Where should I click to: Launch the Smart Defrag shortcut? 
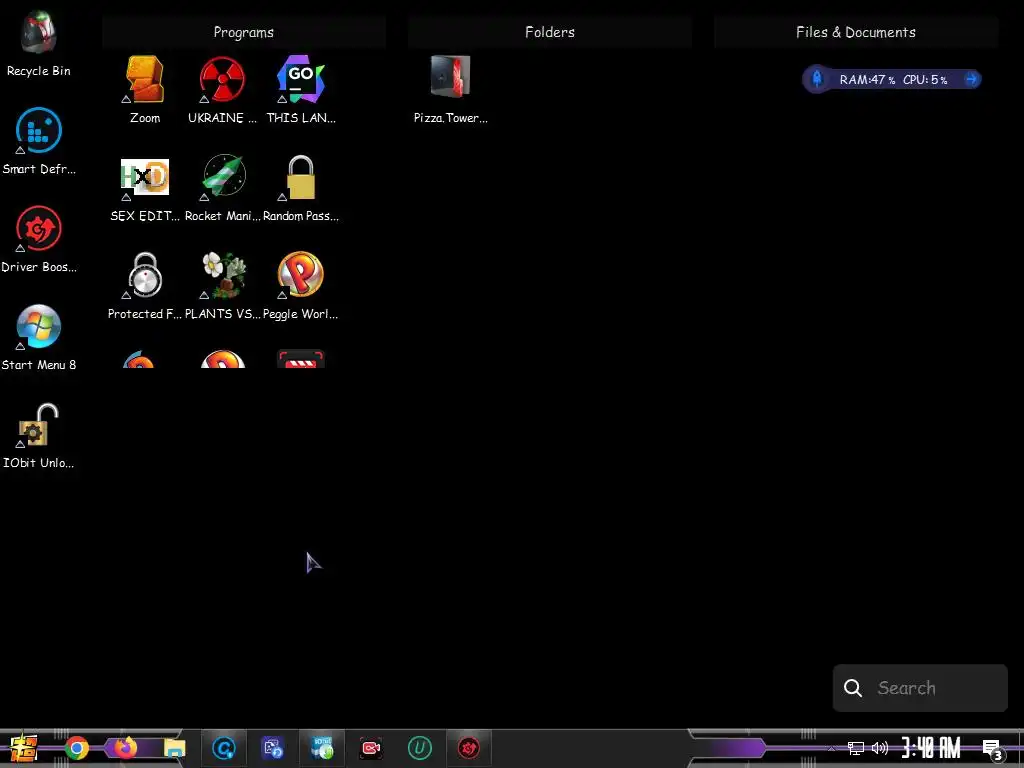(39, 131)
